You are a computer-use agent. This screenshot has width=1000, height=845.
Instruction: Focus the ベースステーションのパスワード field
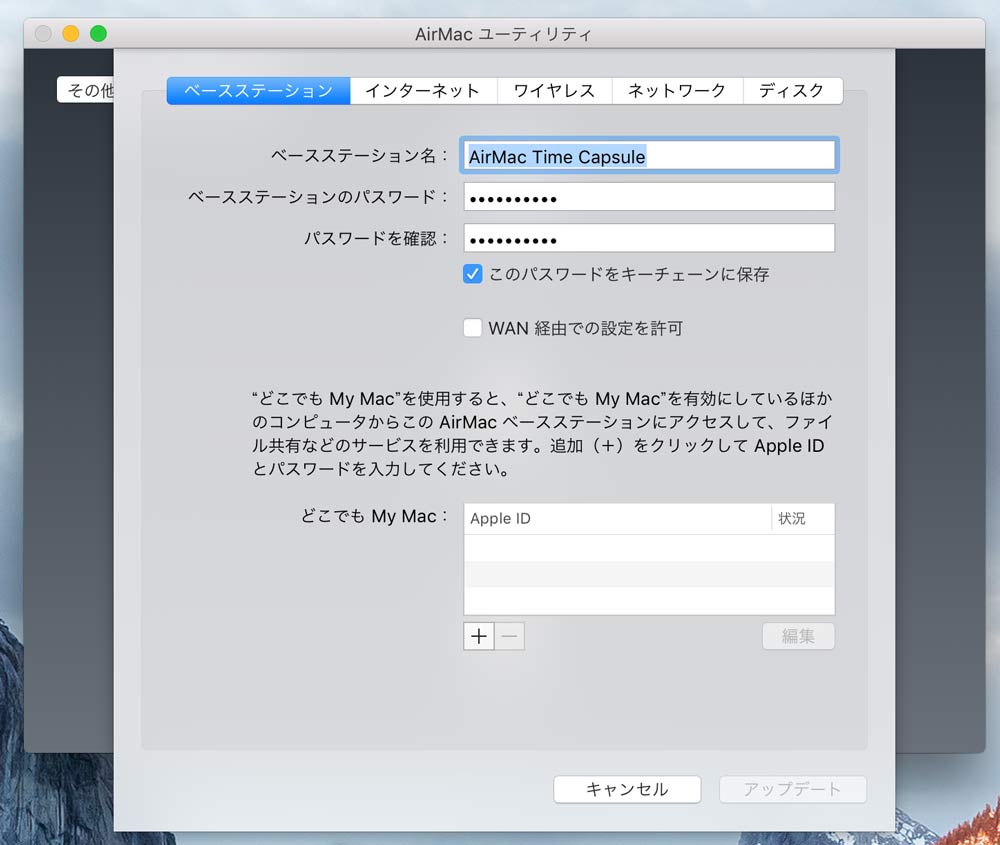point(649,197)
